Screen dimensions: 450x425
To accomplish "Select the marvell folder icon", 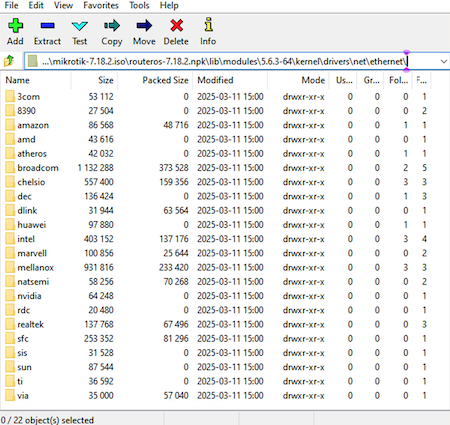I will click(10, 253).
